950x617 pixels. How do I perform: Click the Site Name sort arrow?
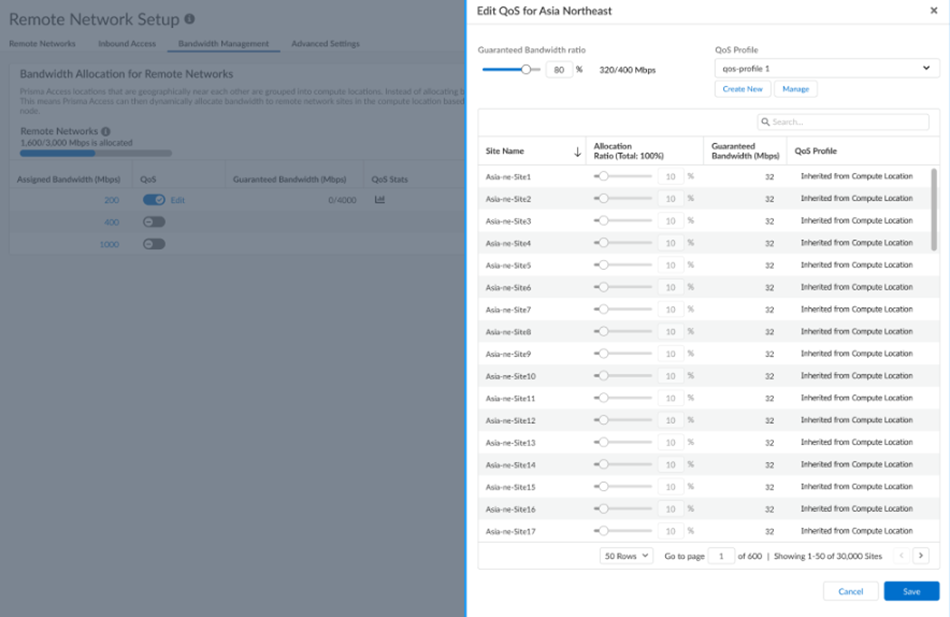(577, 152)
